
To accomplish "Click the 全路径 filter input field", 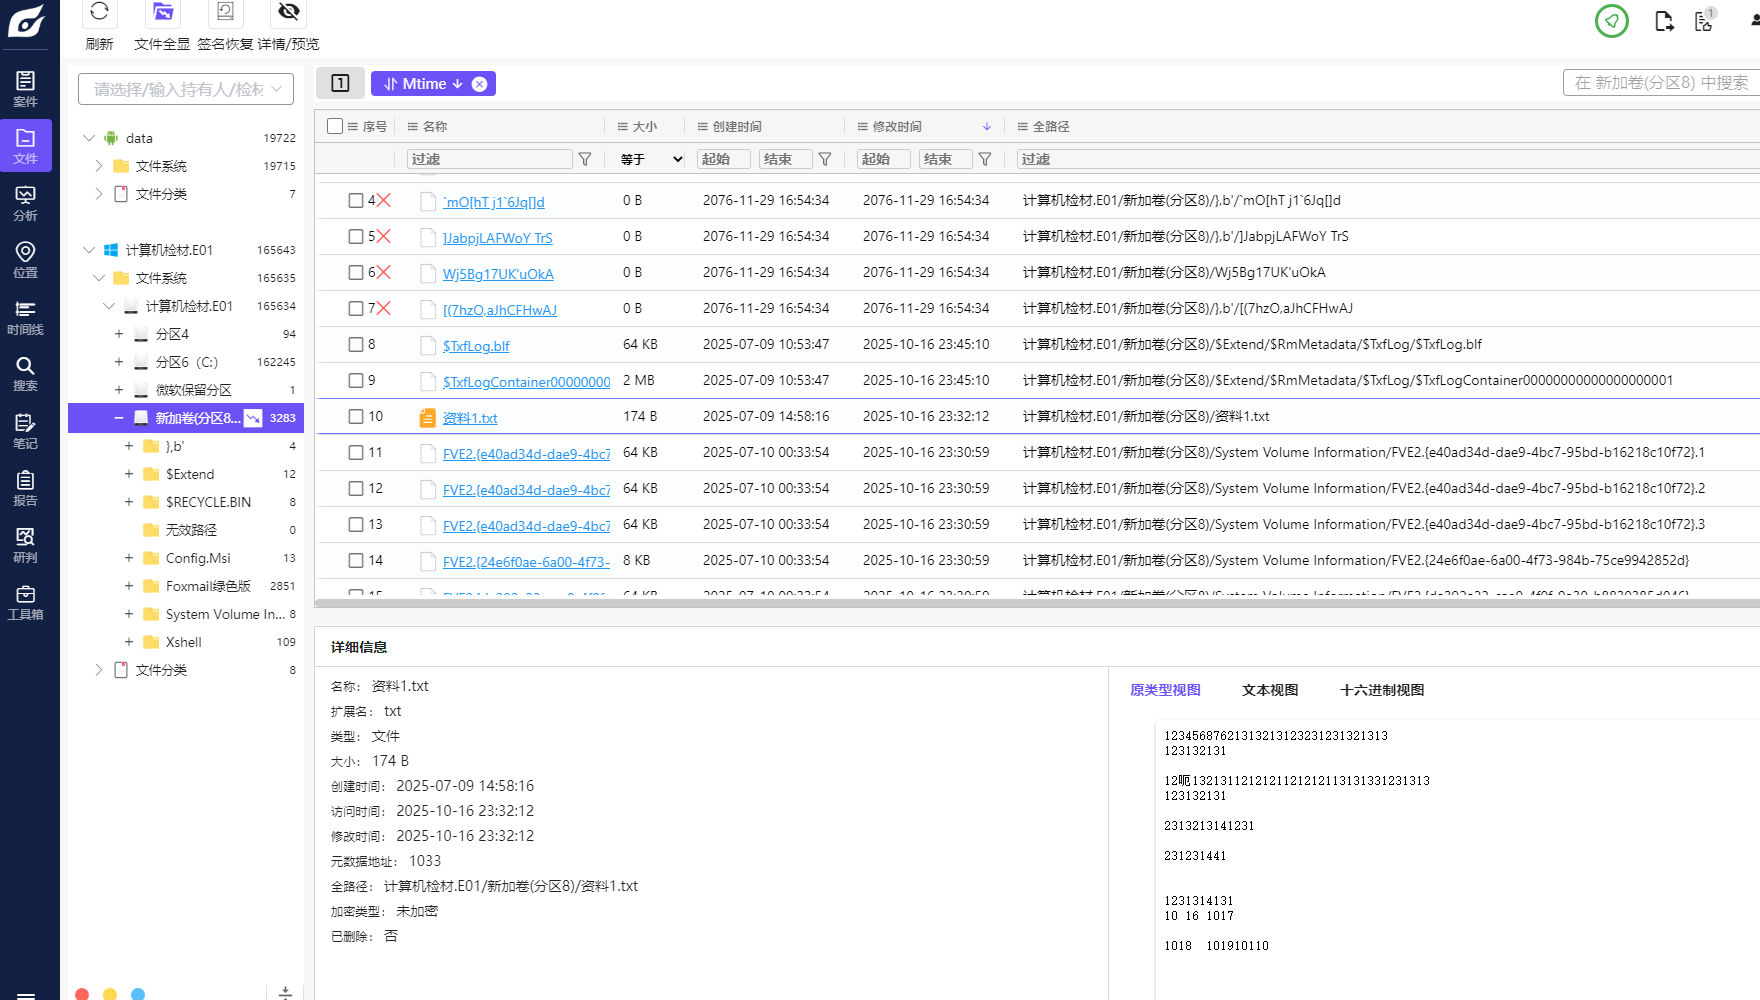I will tap(1388, 159).
